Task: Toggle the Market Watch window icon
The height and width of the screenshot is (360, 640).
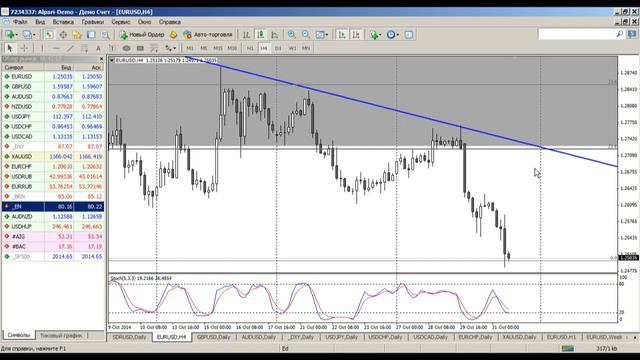Action: (49, 35)
